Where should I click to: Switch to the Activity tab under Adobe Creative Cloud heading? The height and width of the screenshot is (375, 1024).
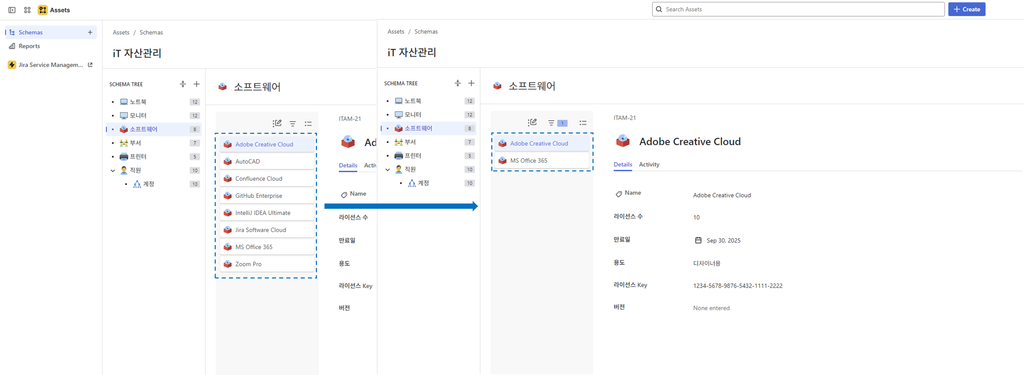[x=649, y=165]
